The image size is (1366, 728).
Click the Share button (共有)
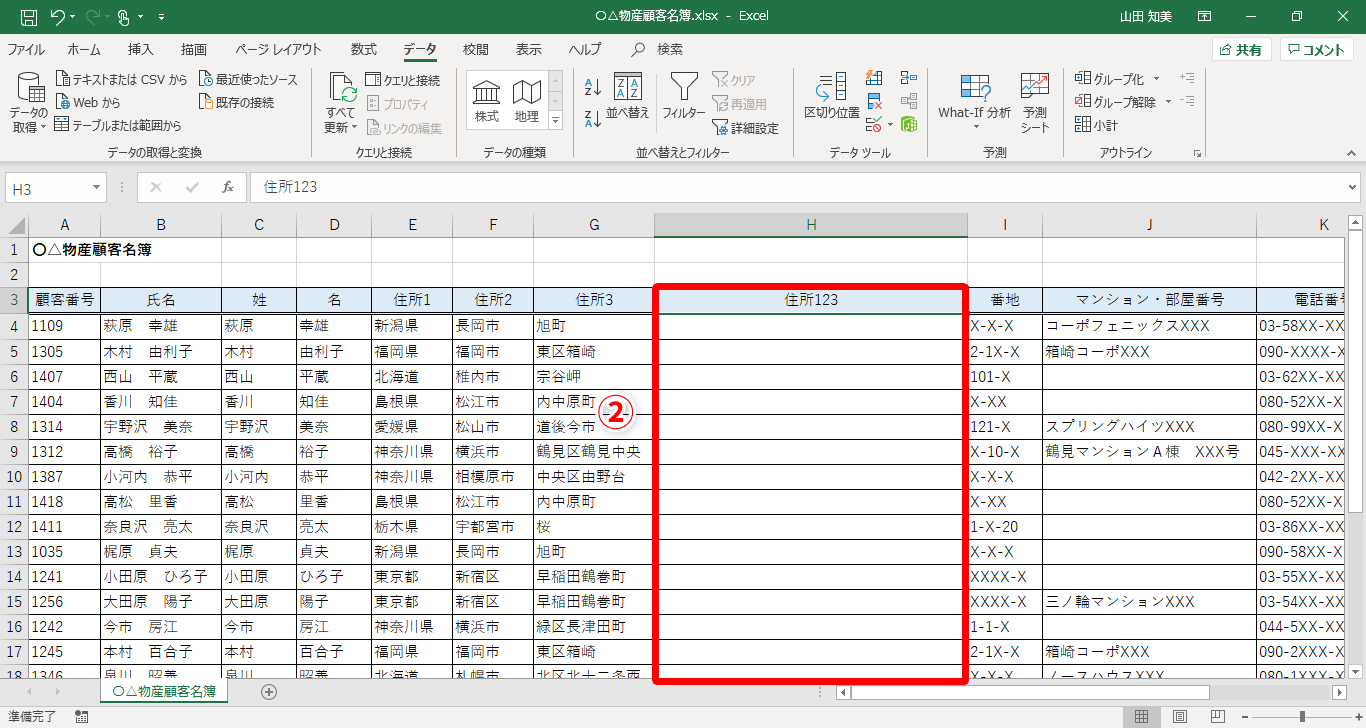(1241, 50)
